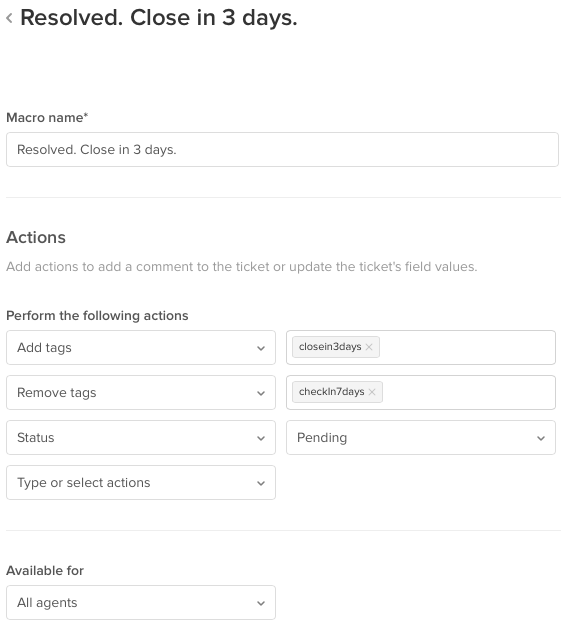561x626 pixels.
Task: Click the chevron beside Pending
Action: click(541, 438)
